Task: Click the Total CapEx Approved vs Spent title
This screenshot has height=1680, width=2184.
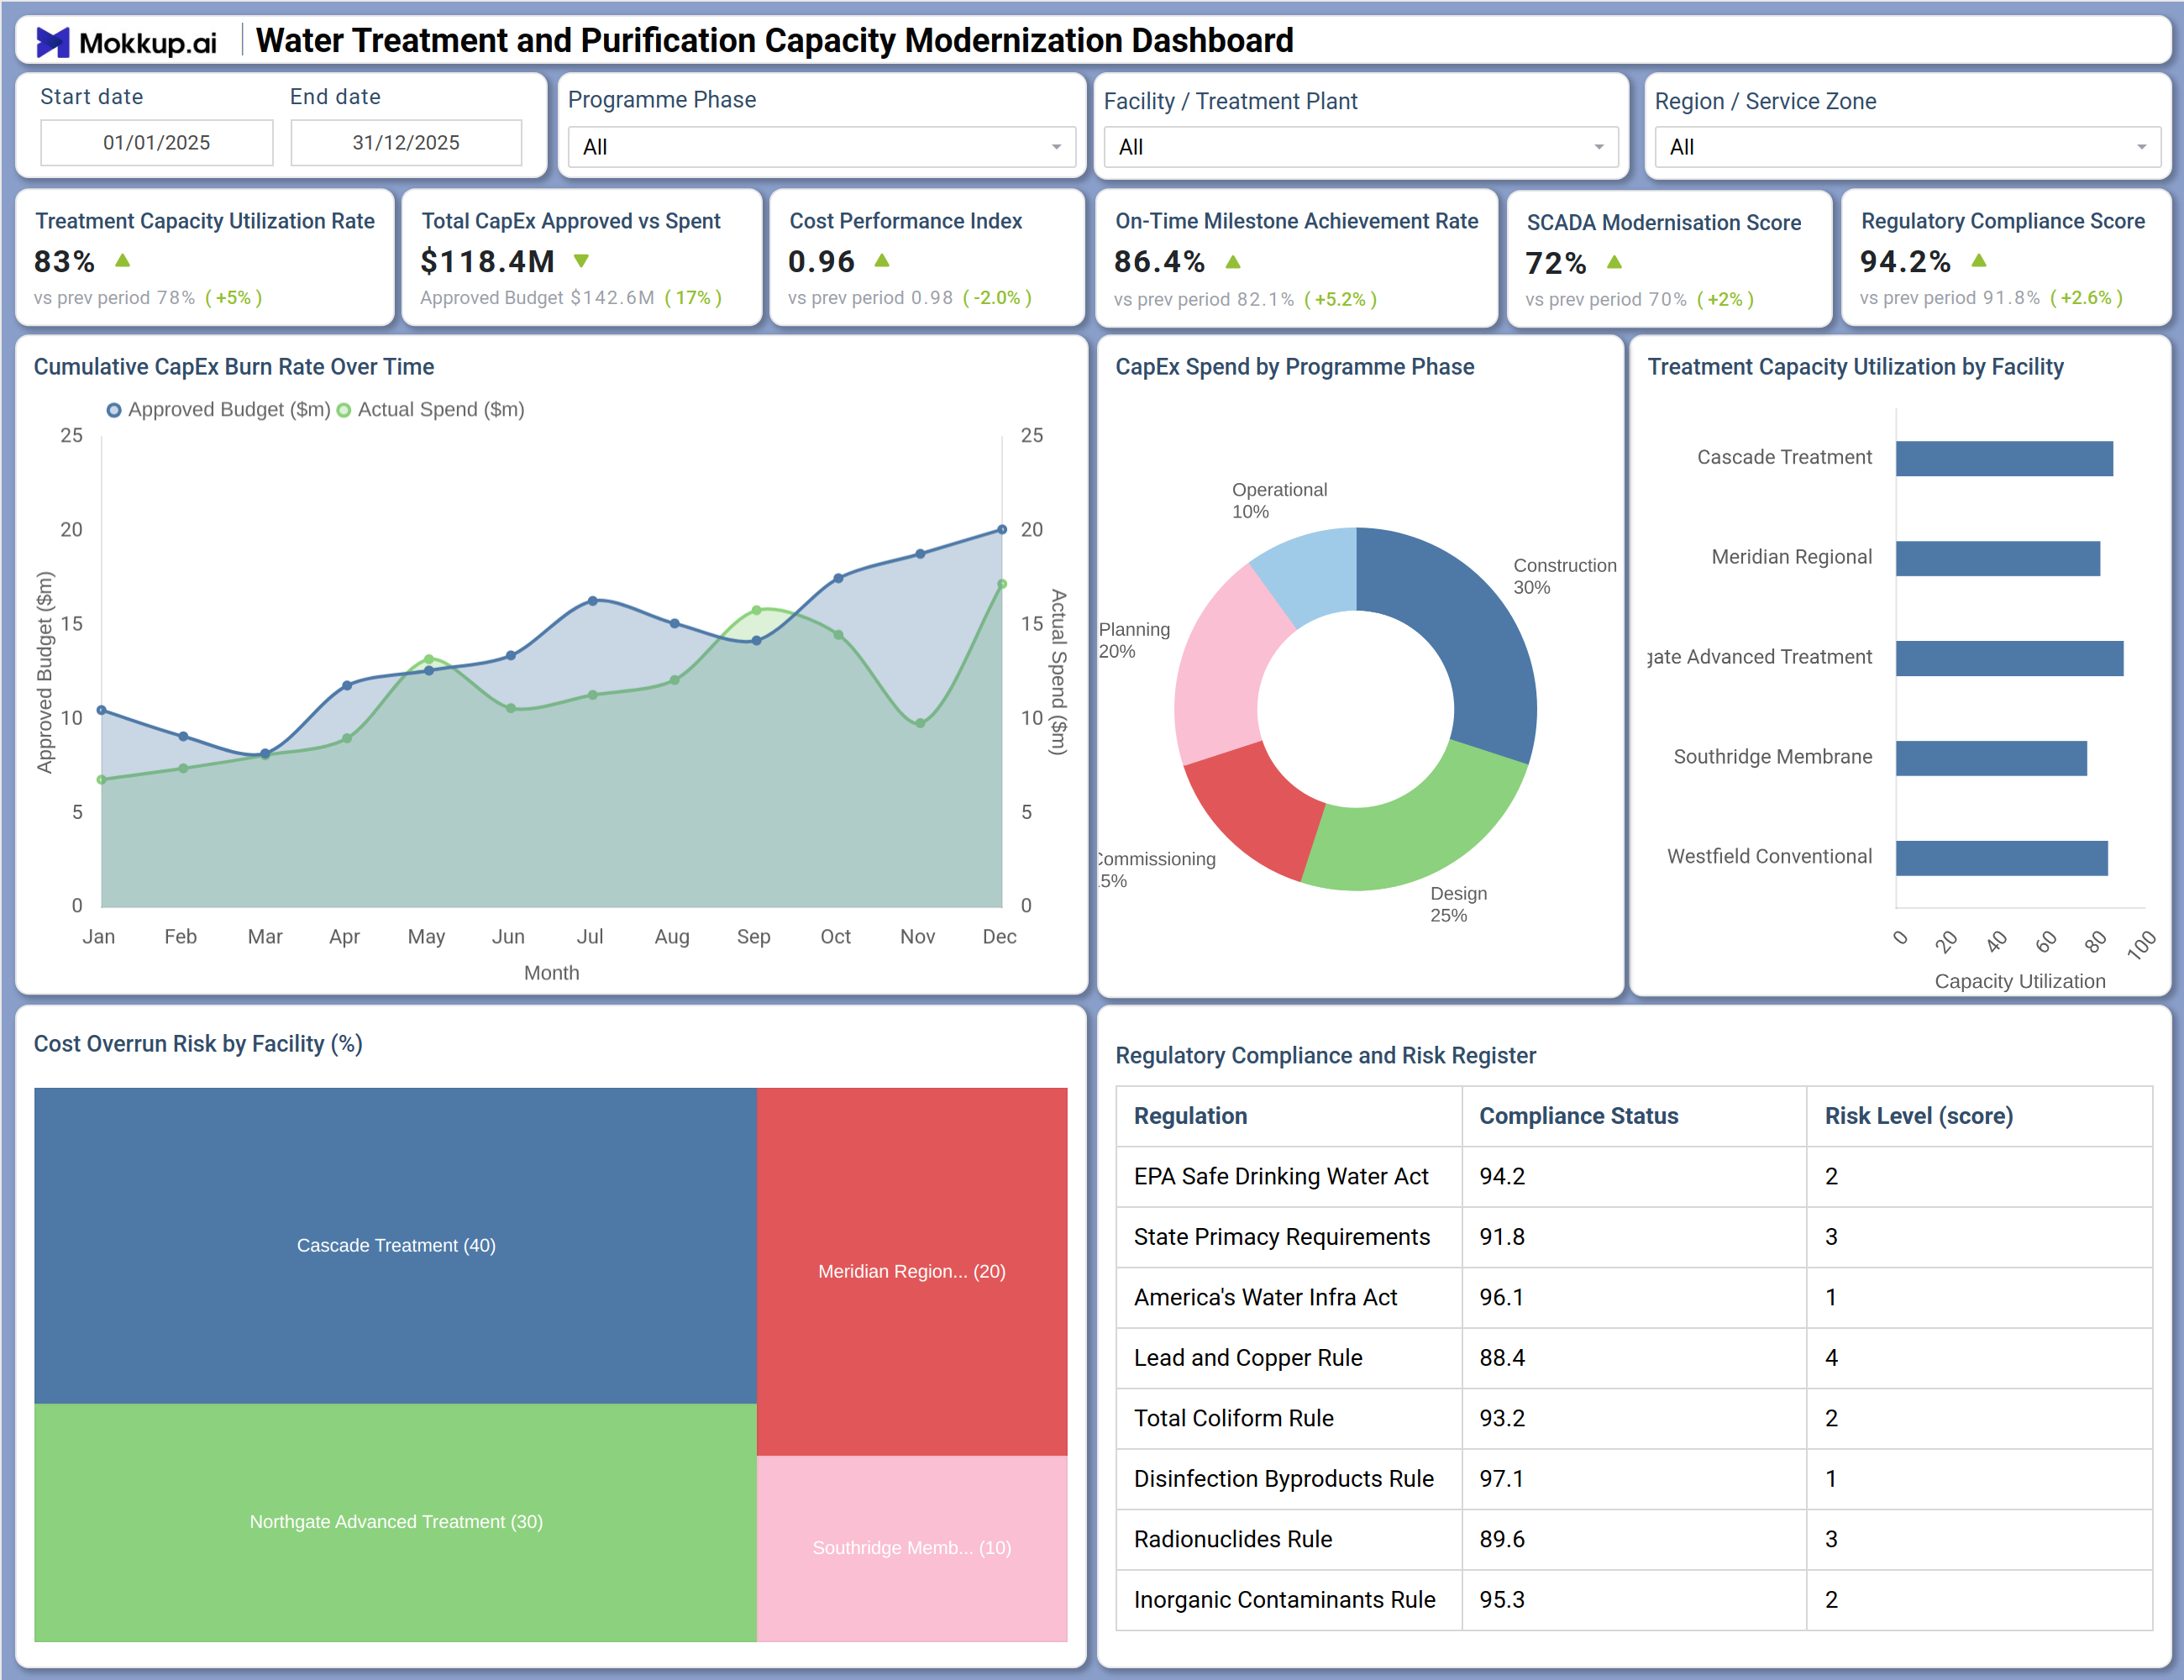Action: click(x=571, y=221)
